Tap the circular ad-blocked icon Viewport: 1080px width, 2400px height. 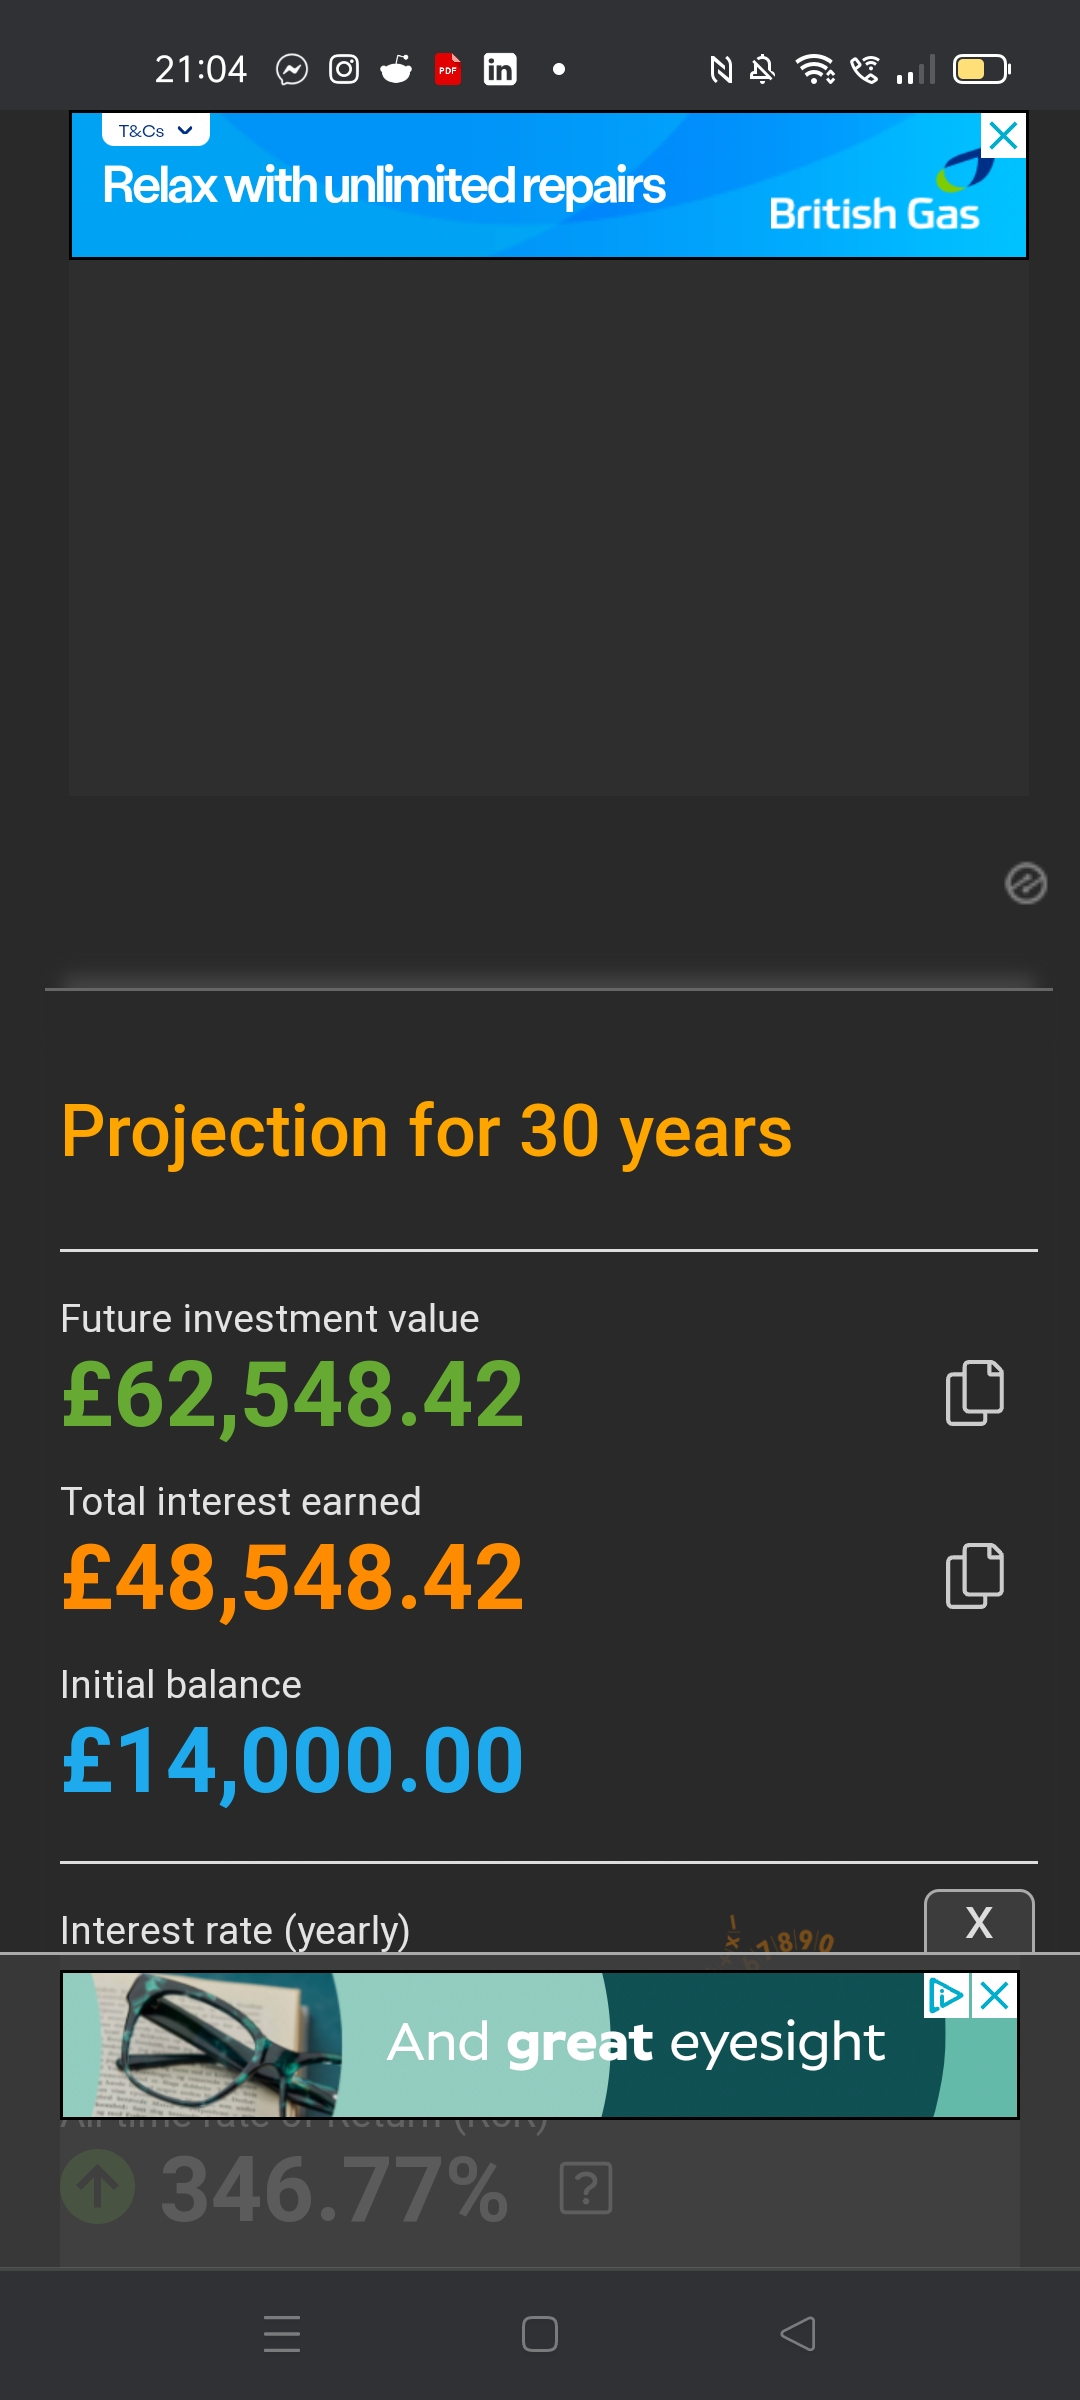point(1025,884)
